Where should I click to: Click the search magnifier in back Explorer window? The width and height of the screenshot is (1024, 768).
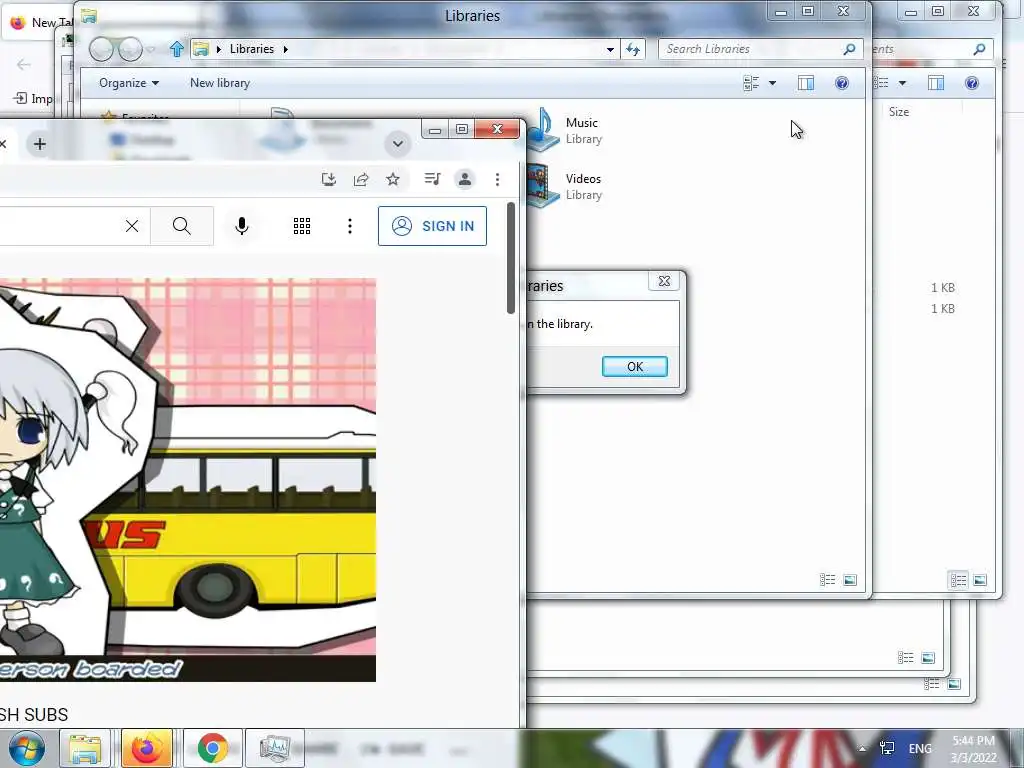[x=979, y=49]
